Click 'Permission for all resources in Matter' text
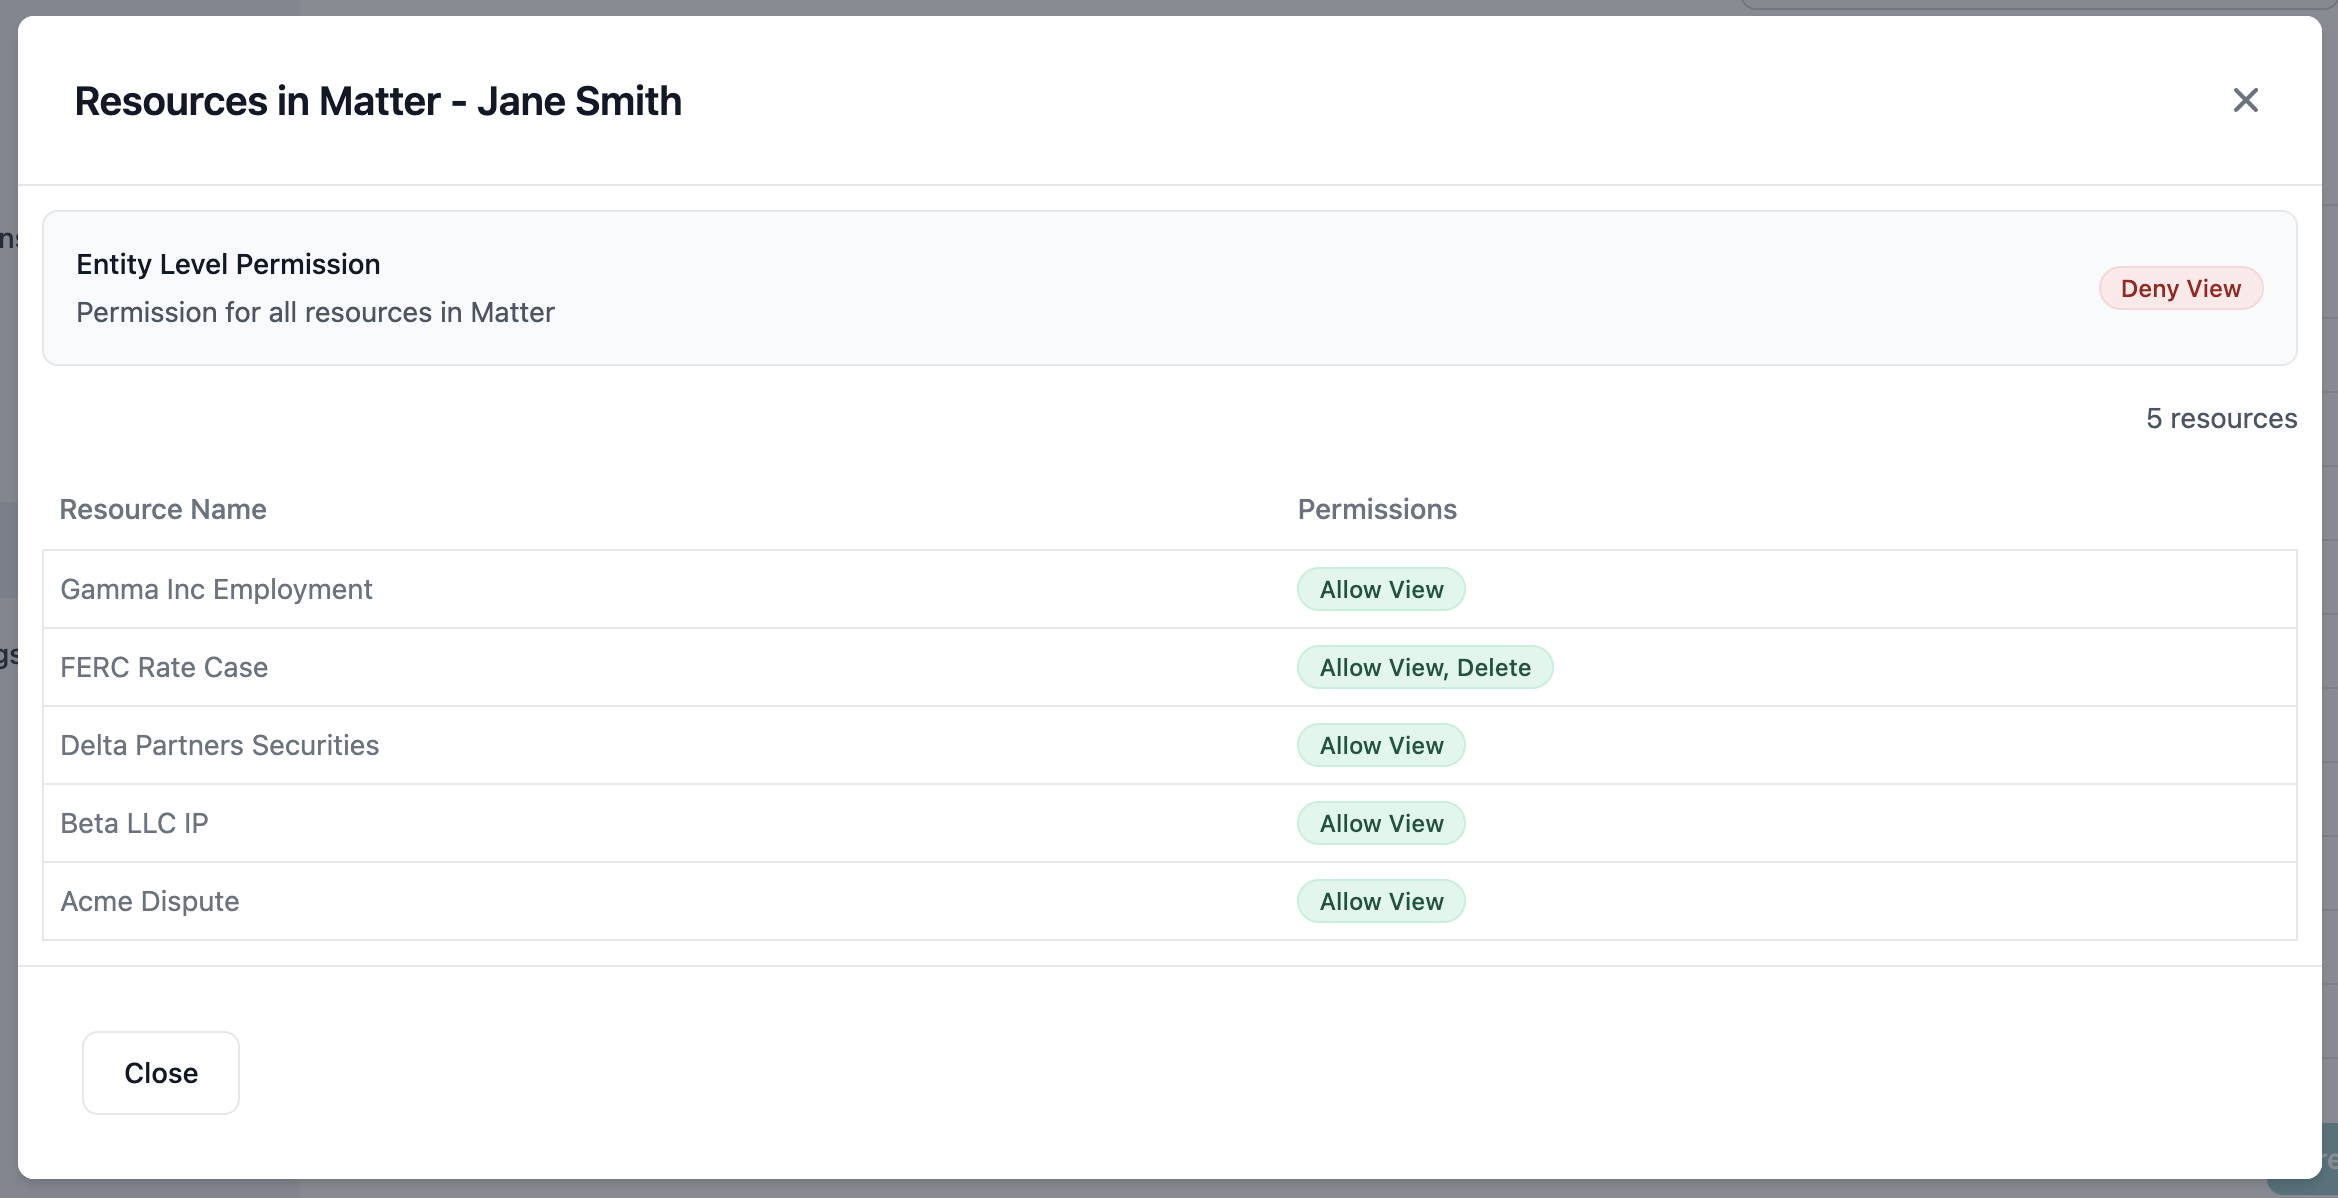This screenshot has height=1198, width=2338. 315,312
